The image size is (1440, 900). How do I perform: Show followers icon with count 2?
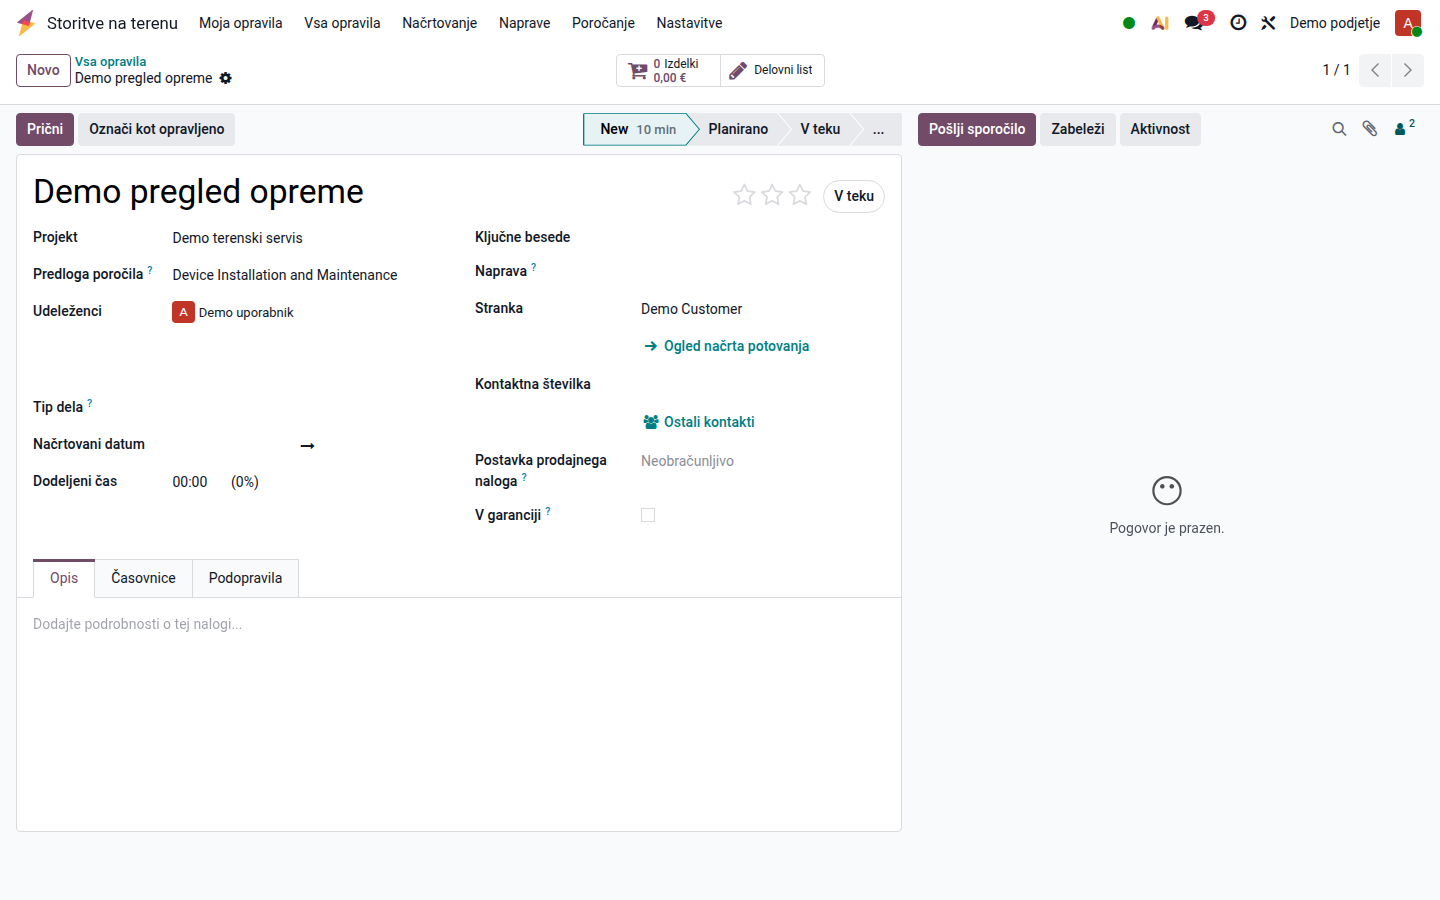tap(1404, 127)
